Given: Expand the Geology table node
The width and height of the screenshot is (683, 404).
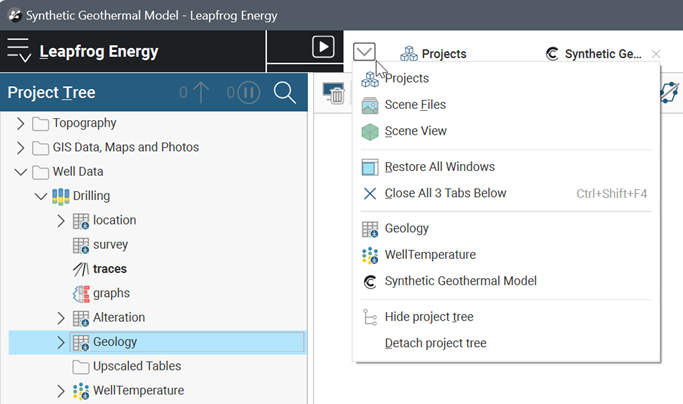Looking at the screenshot, I should [x=60, y=342].
